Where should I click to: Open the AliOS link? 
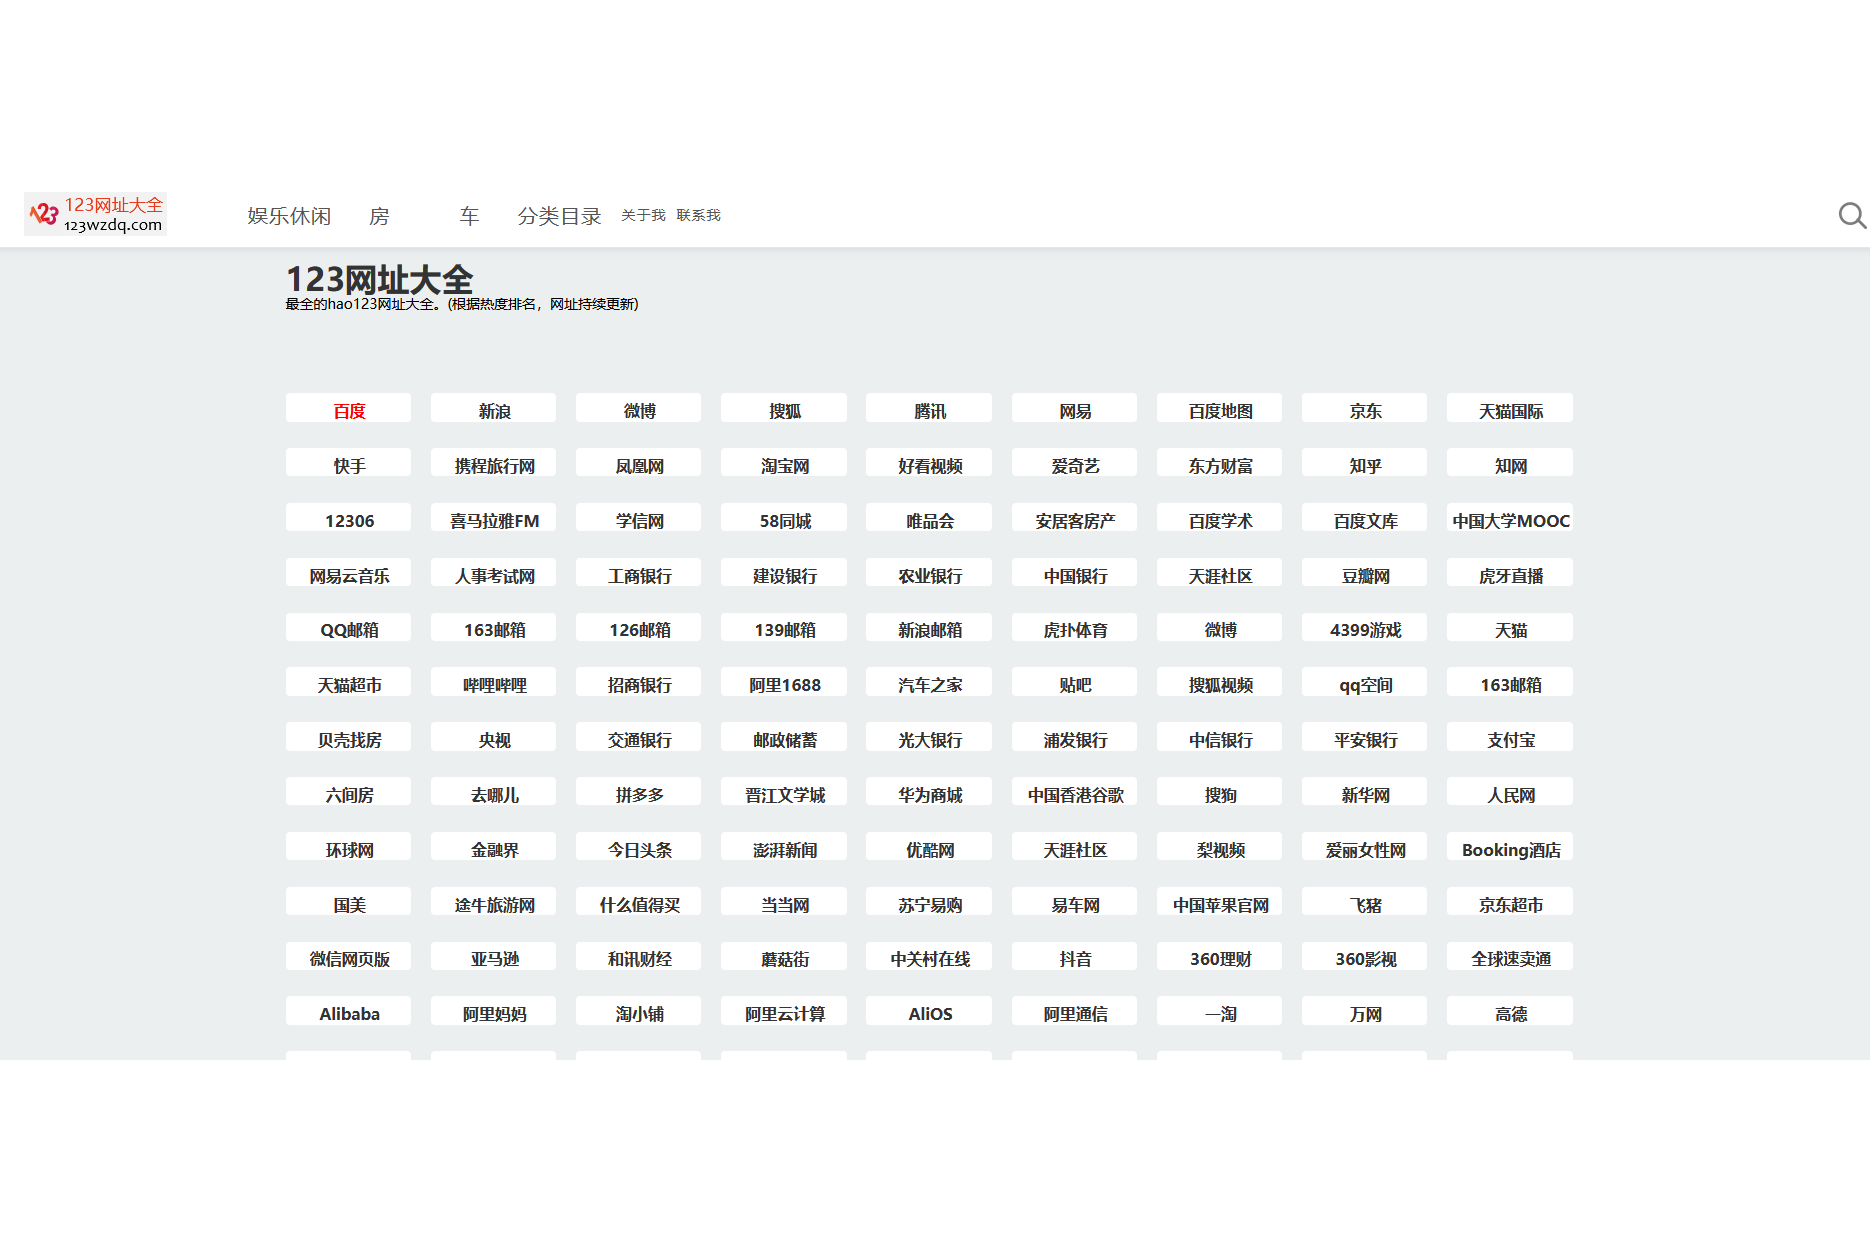(929, 1013)
